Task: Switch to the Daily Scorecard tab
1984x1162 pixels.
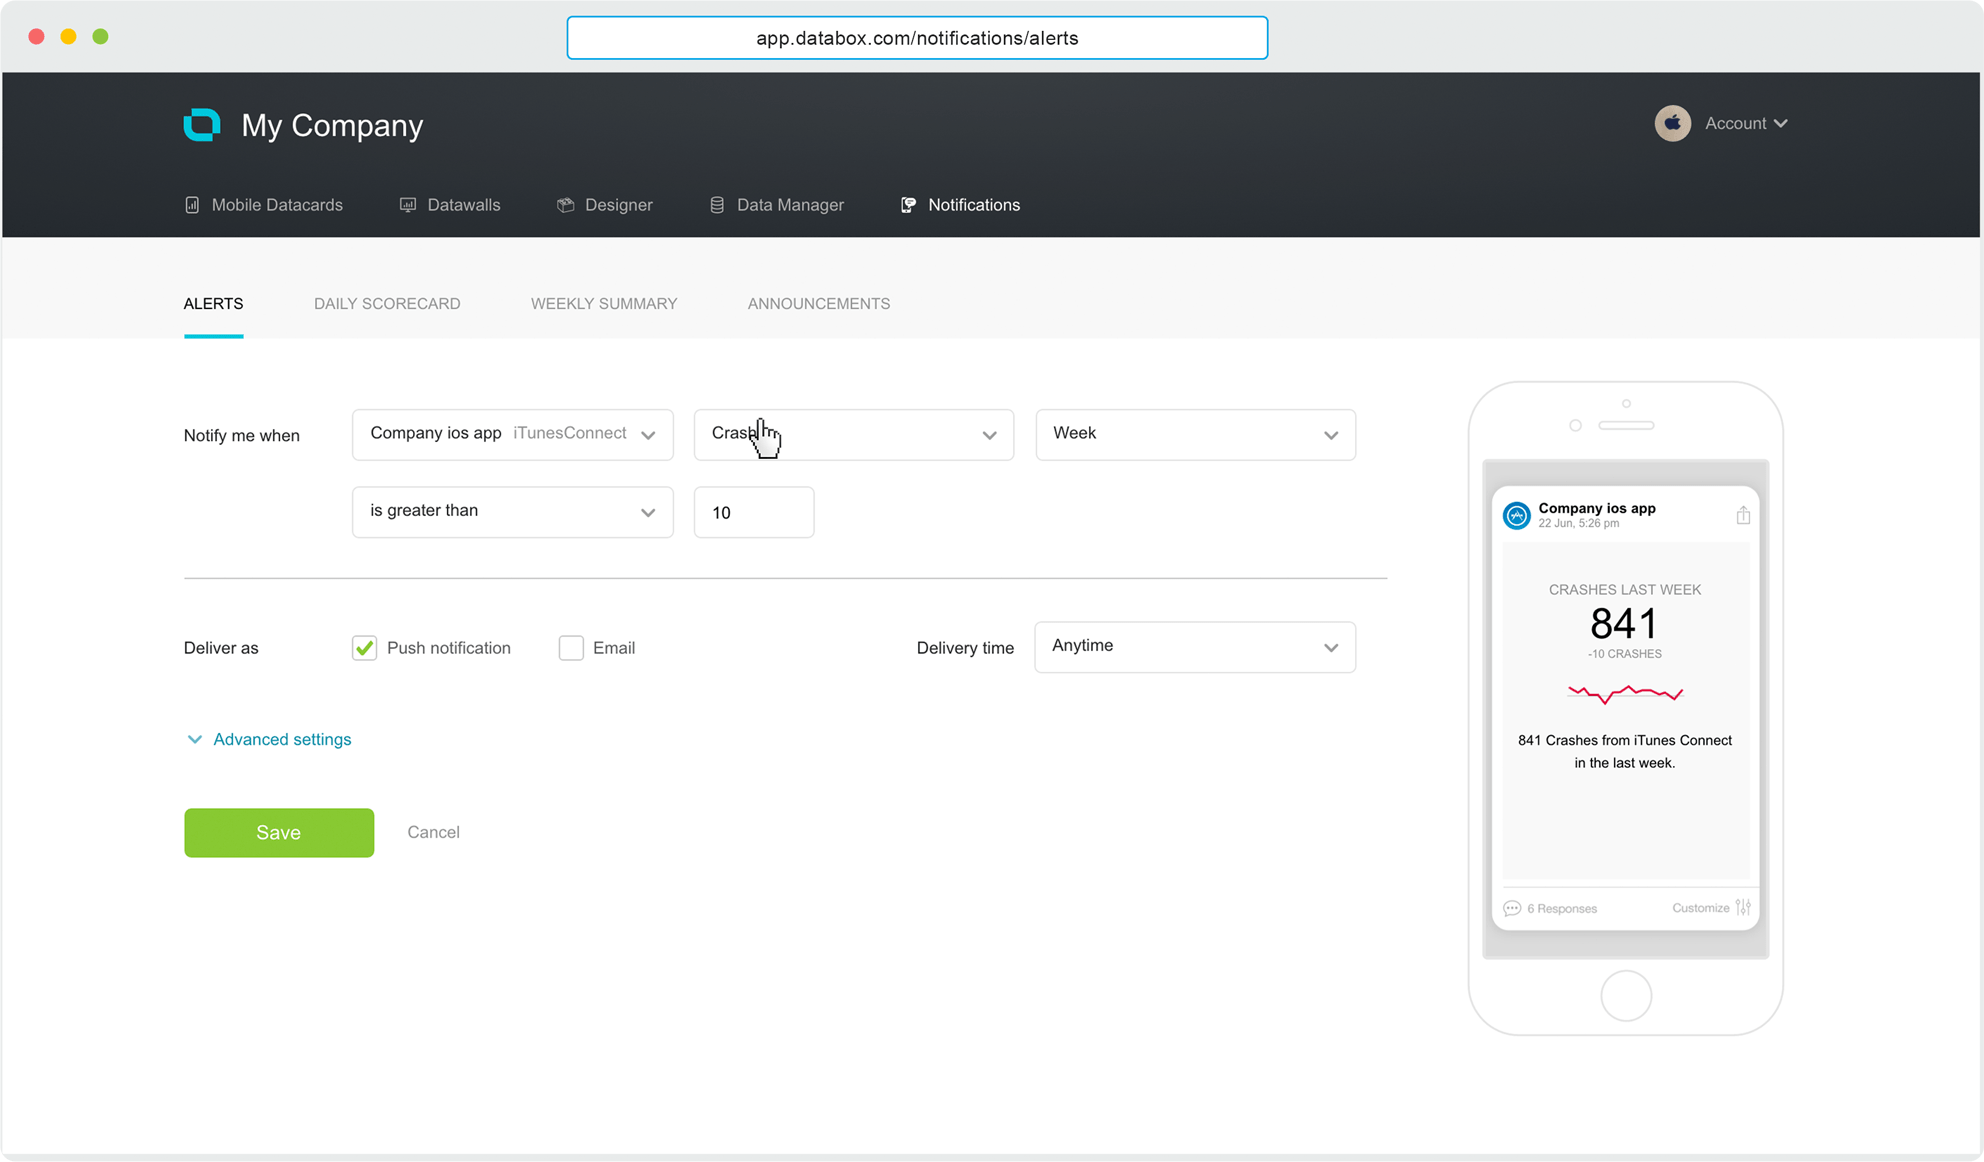Action: (x=387, y=304)
